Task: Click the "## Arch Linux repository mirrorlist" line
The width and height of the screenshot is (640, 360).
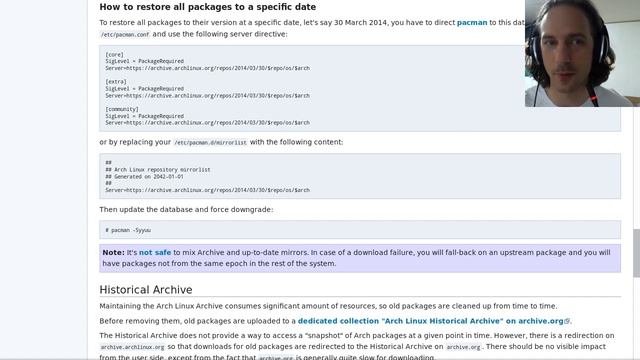Action: tap(158, 170)
